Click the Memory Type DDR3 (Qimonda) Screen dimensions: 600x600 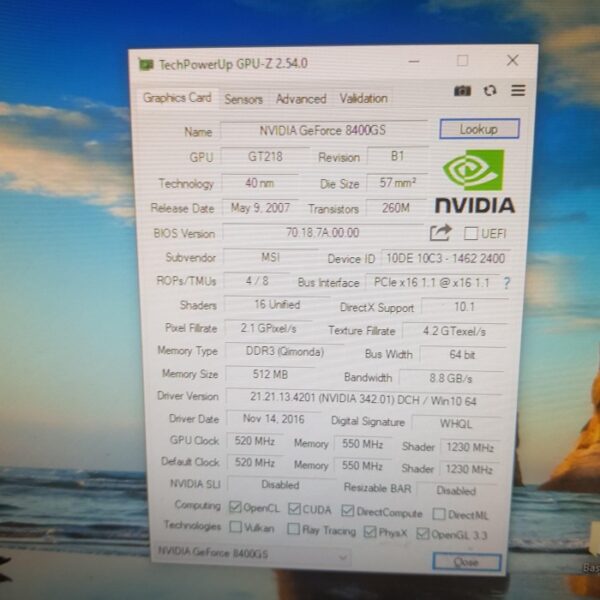click(284, 352)
